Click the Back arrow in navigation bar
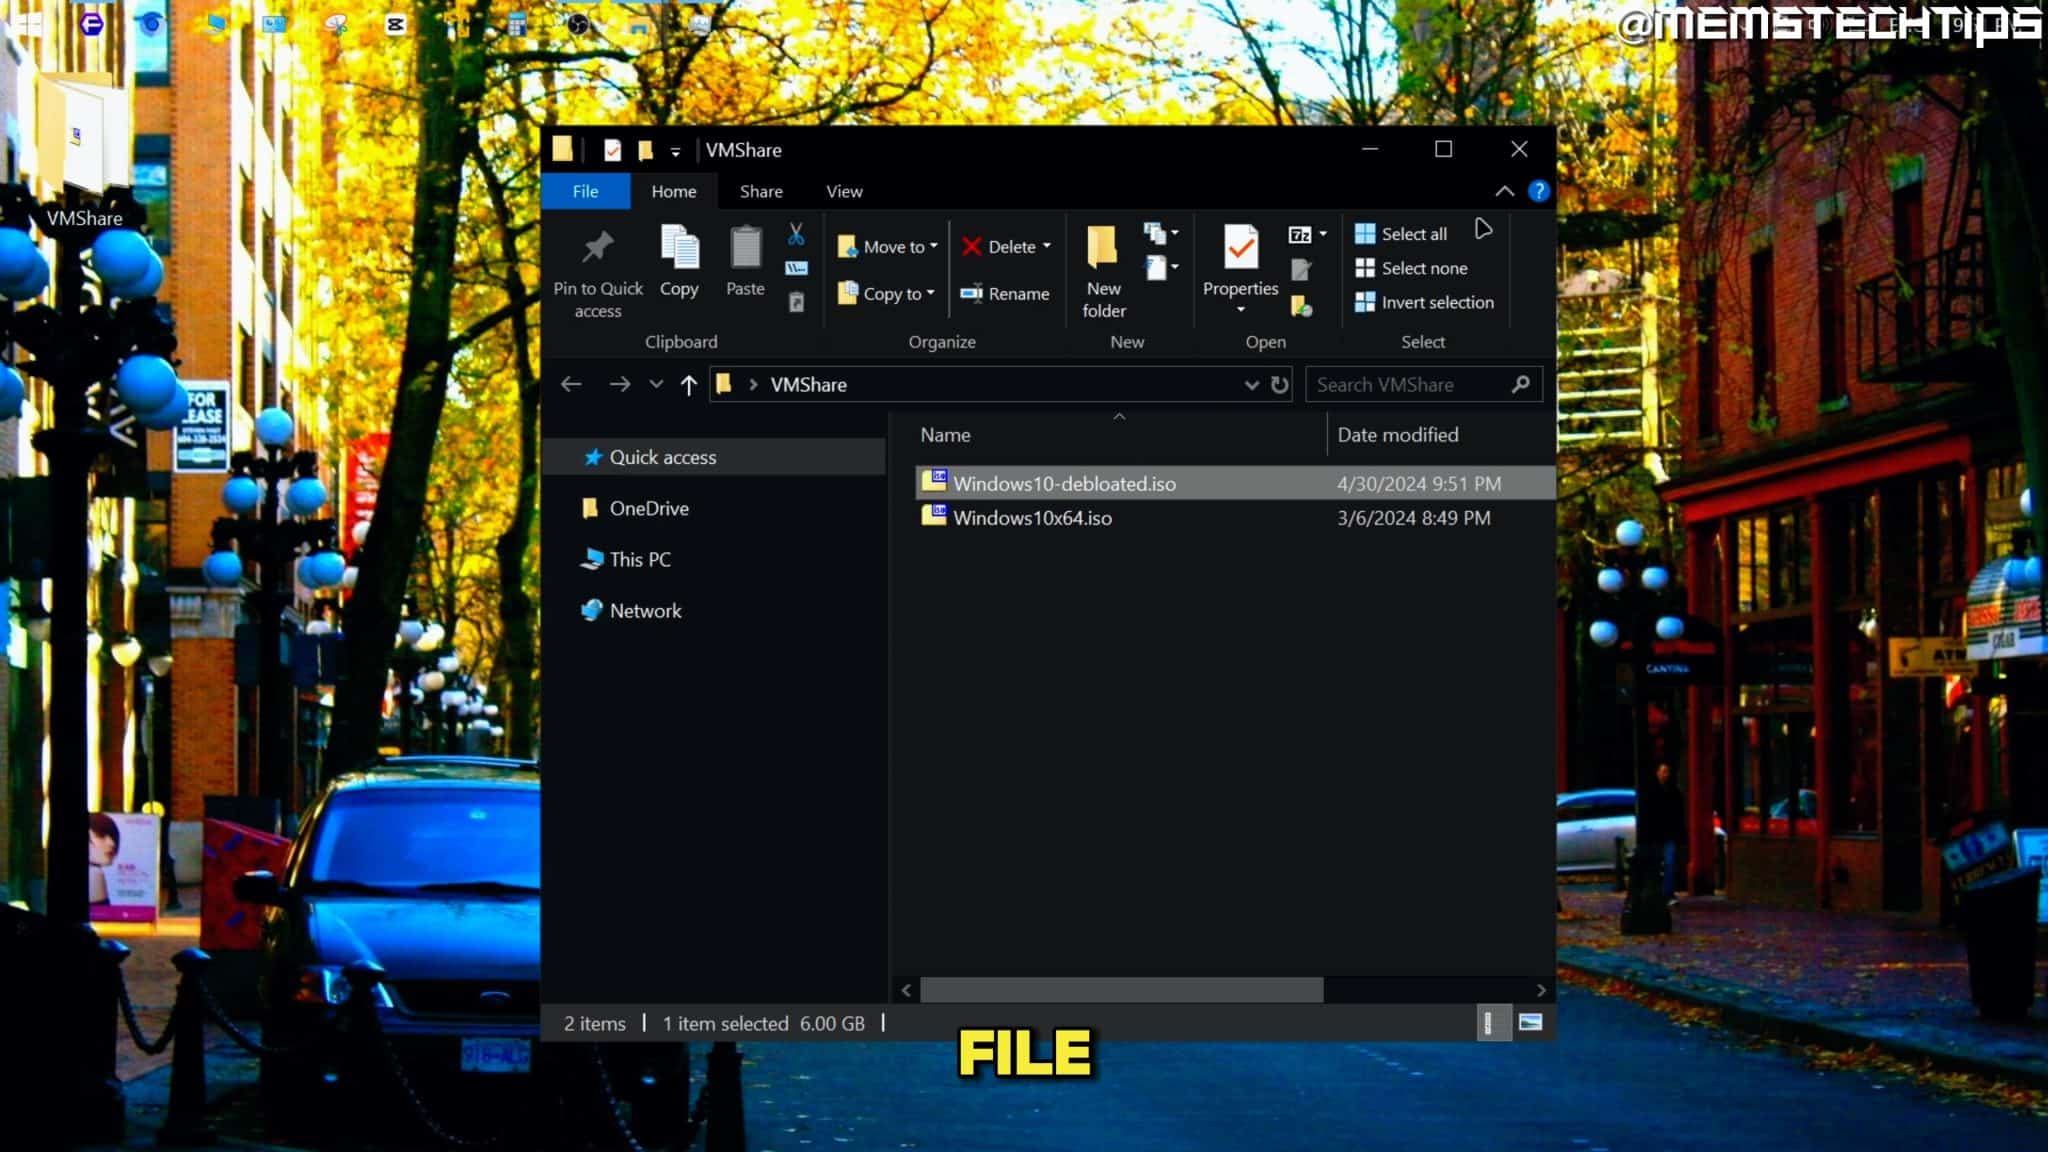2048x1152 pixels. click(x=571, y=384)
